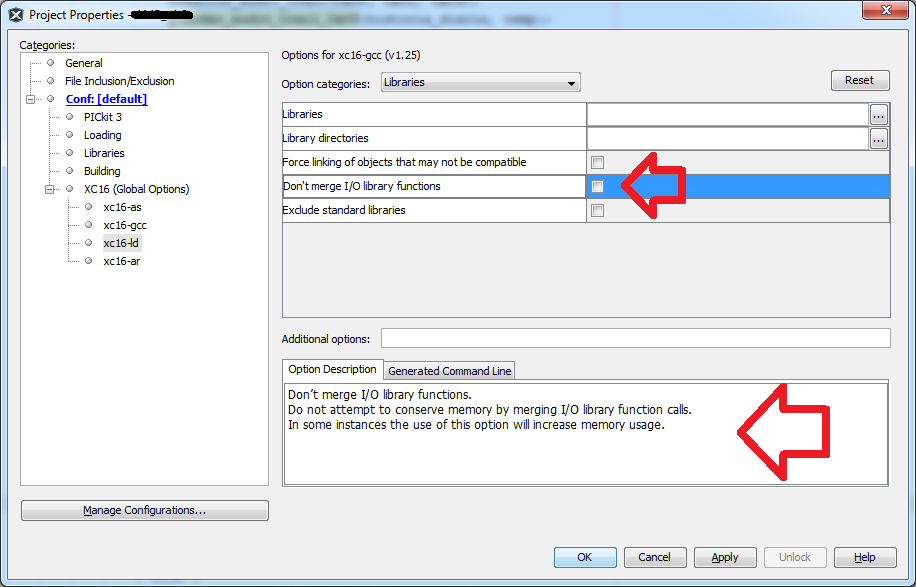Image resolution: width=916 pixels, height=587 pixels.
Task: Select xc16-ld tree item
Action: click(x=121, y=243)
